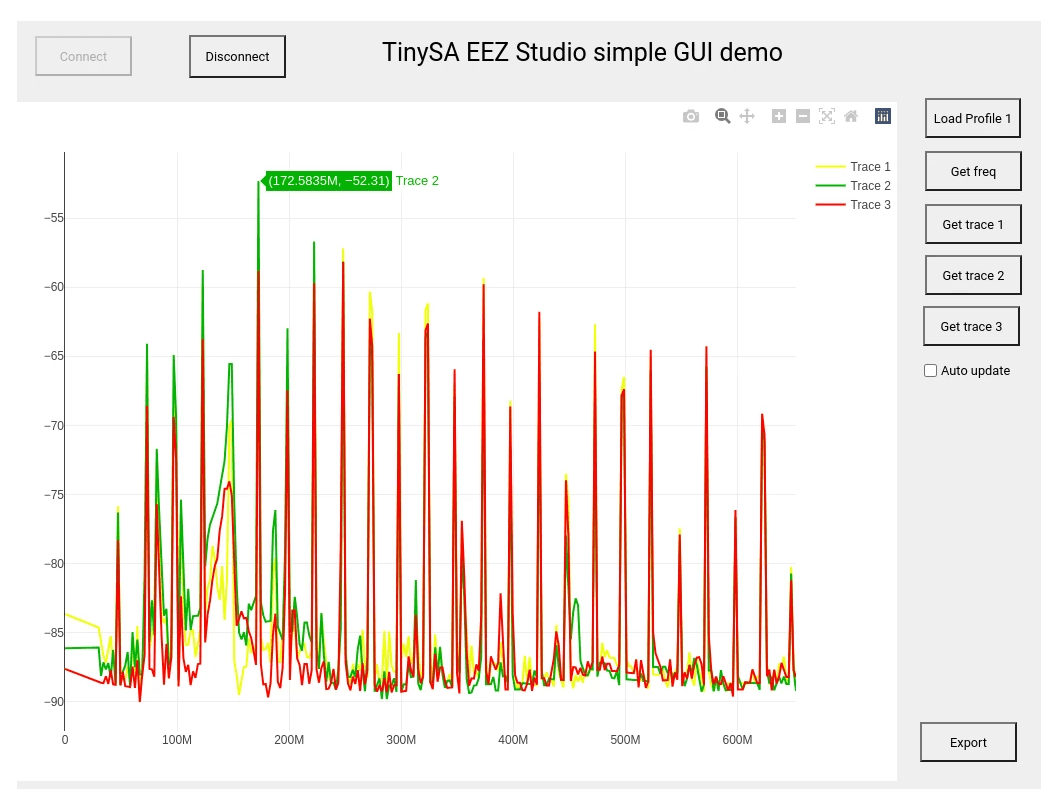1060x789 pixels.
Task: Click the Get trace 2 button
Action: click(973, 275)
